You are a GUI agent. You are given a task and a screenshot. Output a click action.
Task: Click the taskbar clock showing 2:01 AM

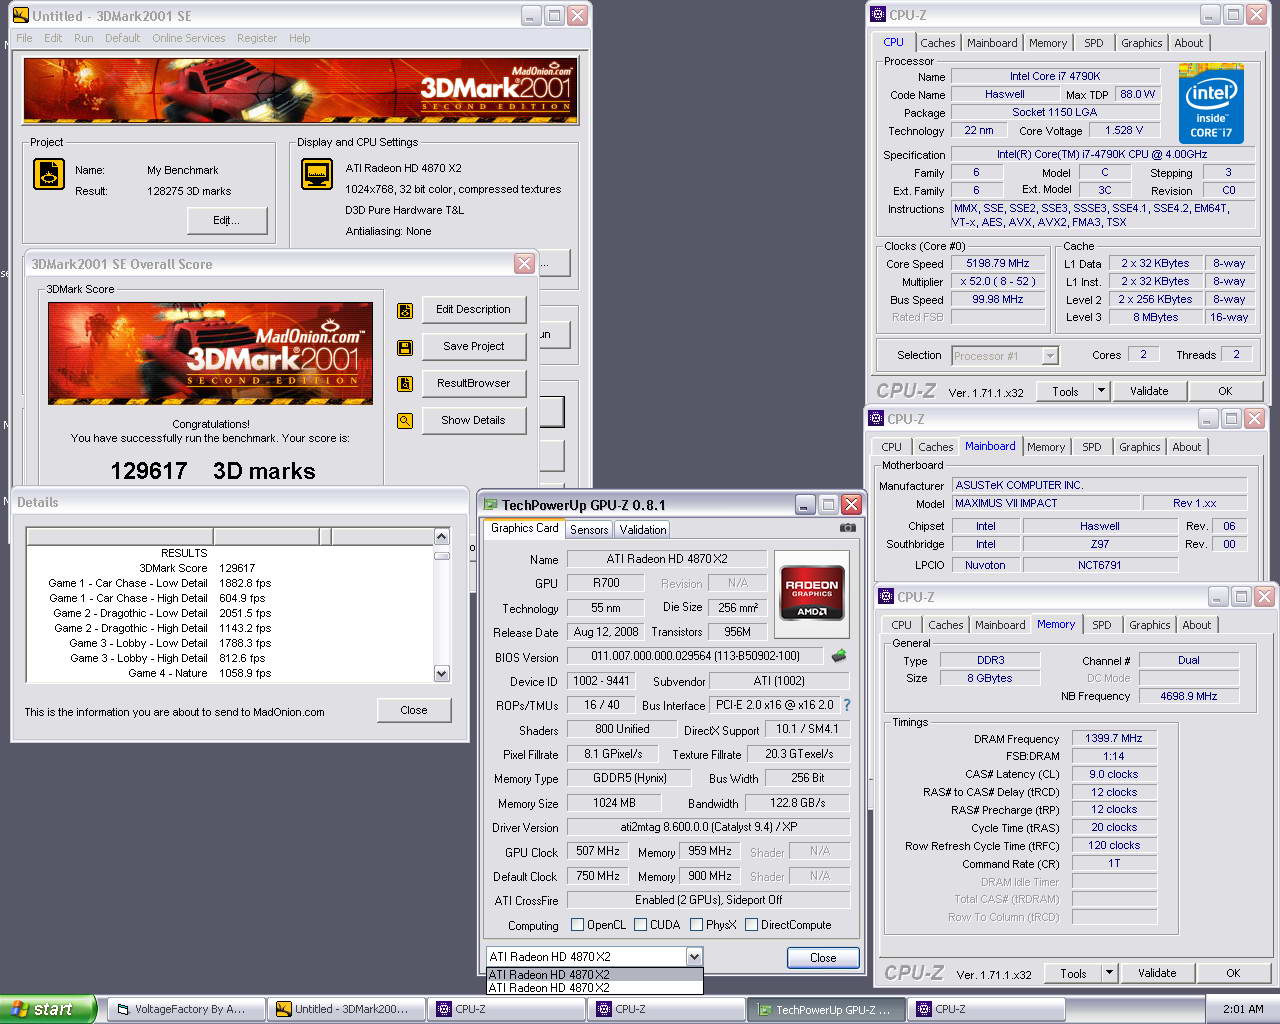pyautogui.click(x=1243, y=1009)
